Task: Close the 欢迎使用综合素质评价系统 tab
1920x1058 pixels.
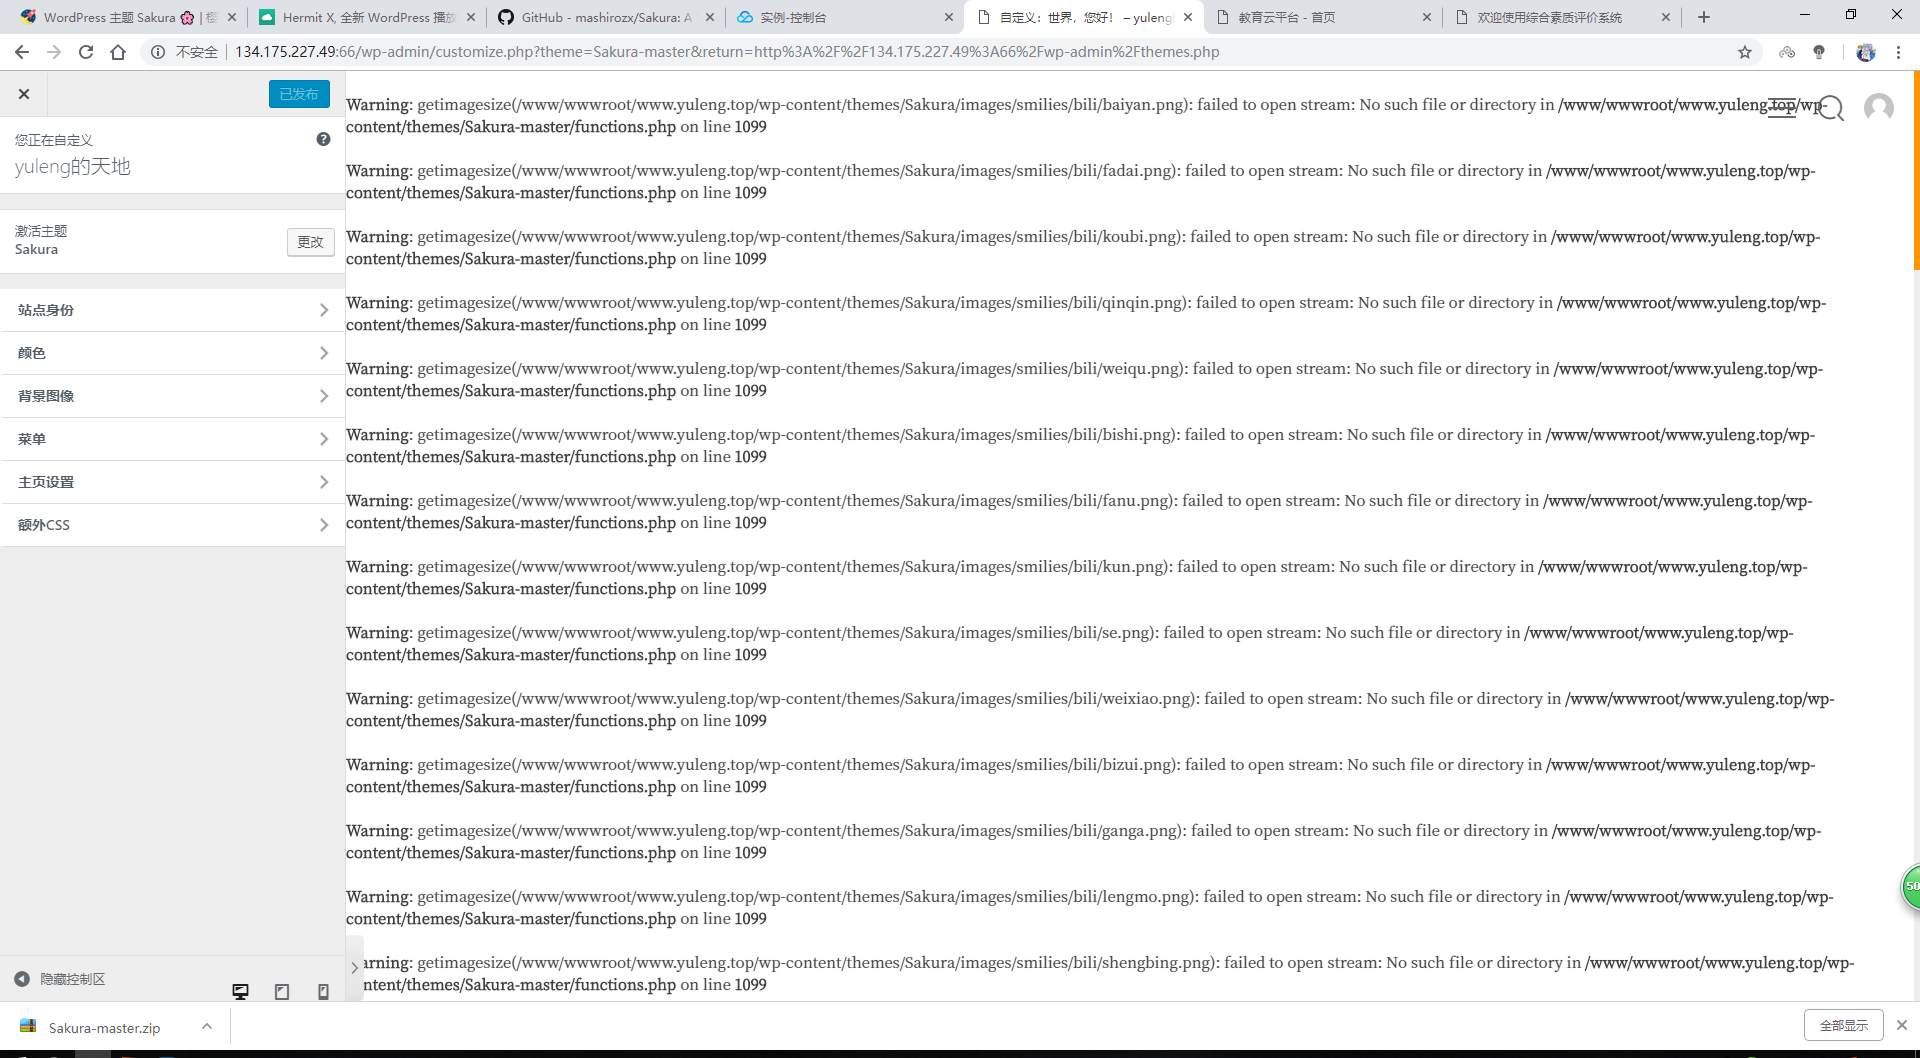Action: [x=1666, y=17]
